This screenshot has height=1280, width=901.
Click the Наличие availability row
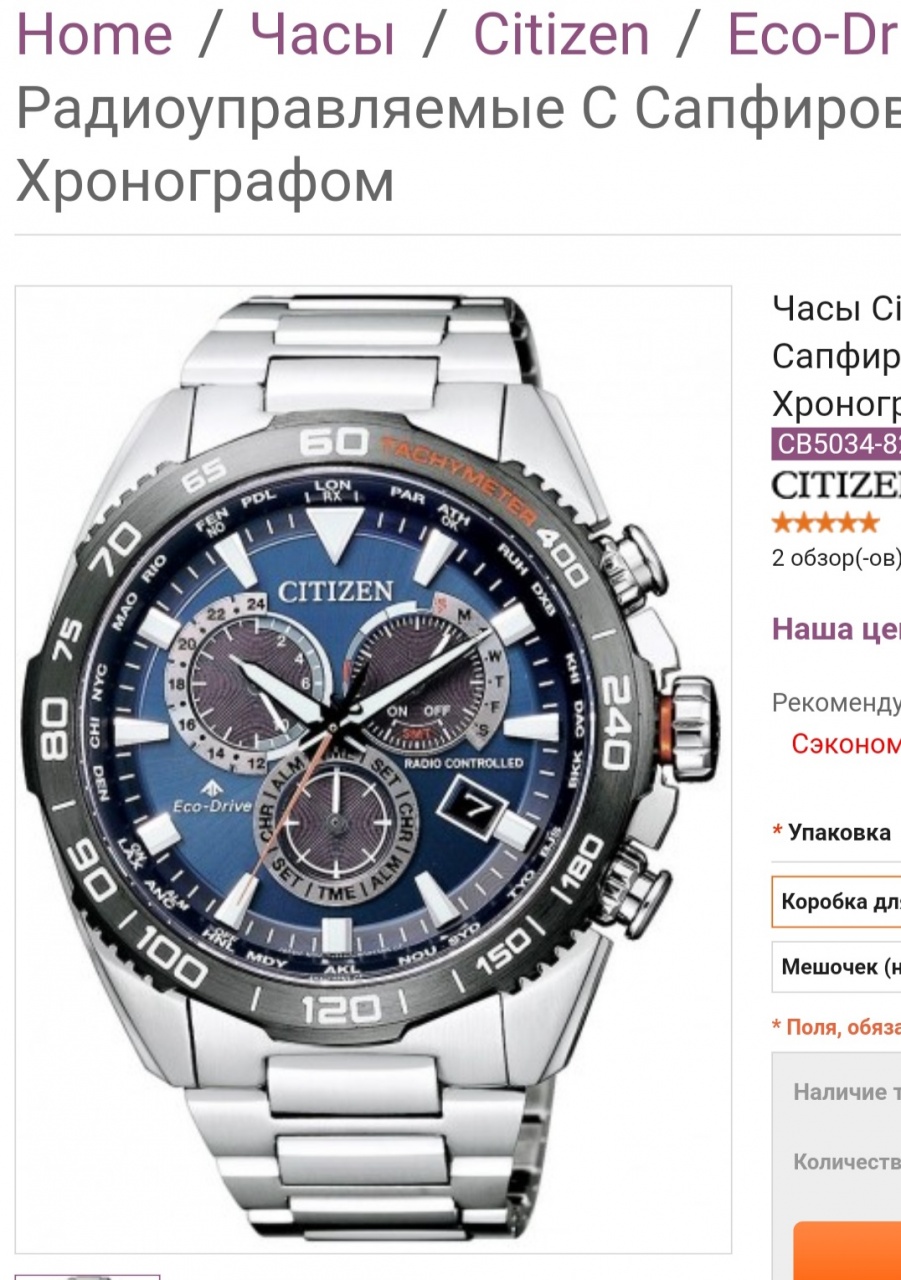point(847,1092)
